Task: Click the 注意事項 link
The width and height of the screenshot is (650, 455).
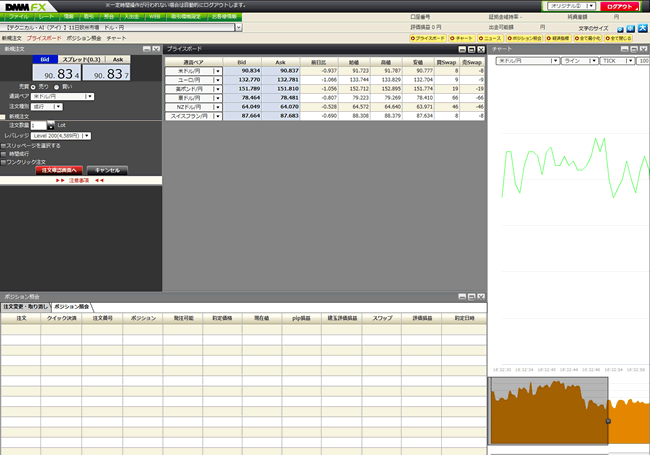Action: pos(79,181)
